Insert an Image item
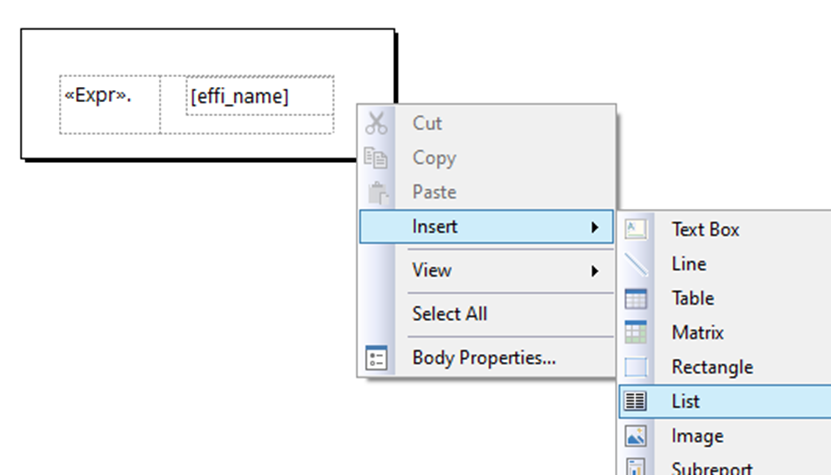 coord(725,436)
